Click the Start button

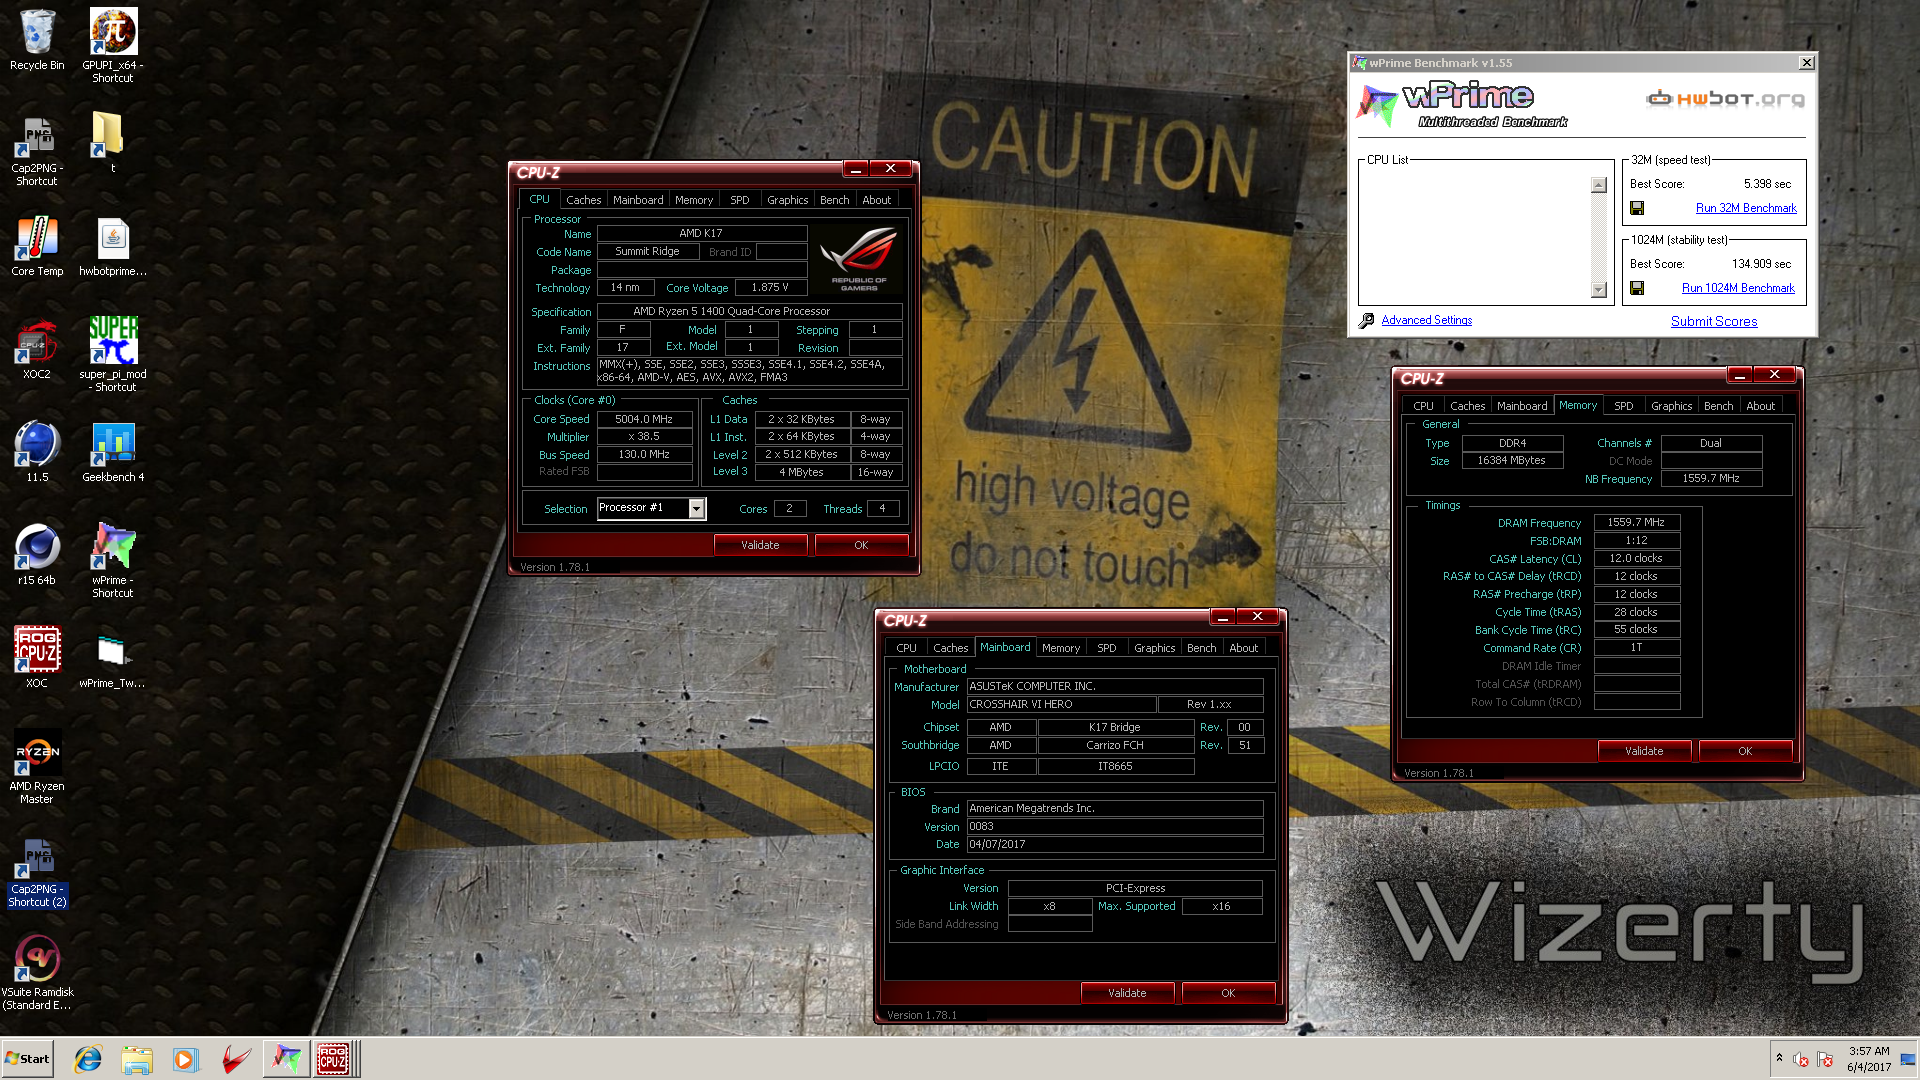click(28, 1059)
